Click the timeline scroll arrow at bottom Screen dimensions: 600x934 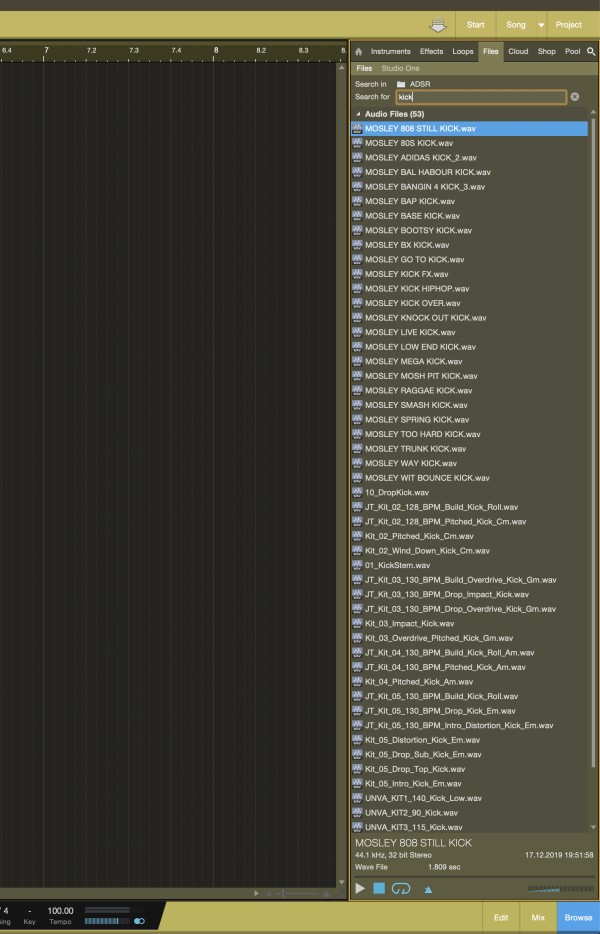[x=257, y=893]
